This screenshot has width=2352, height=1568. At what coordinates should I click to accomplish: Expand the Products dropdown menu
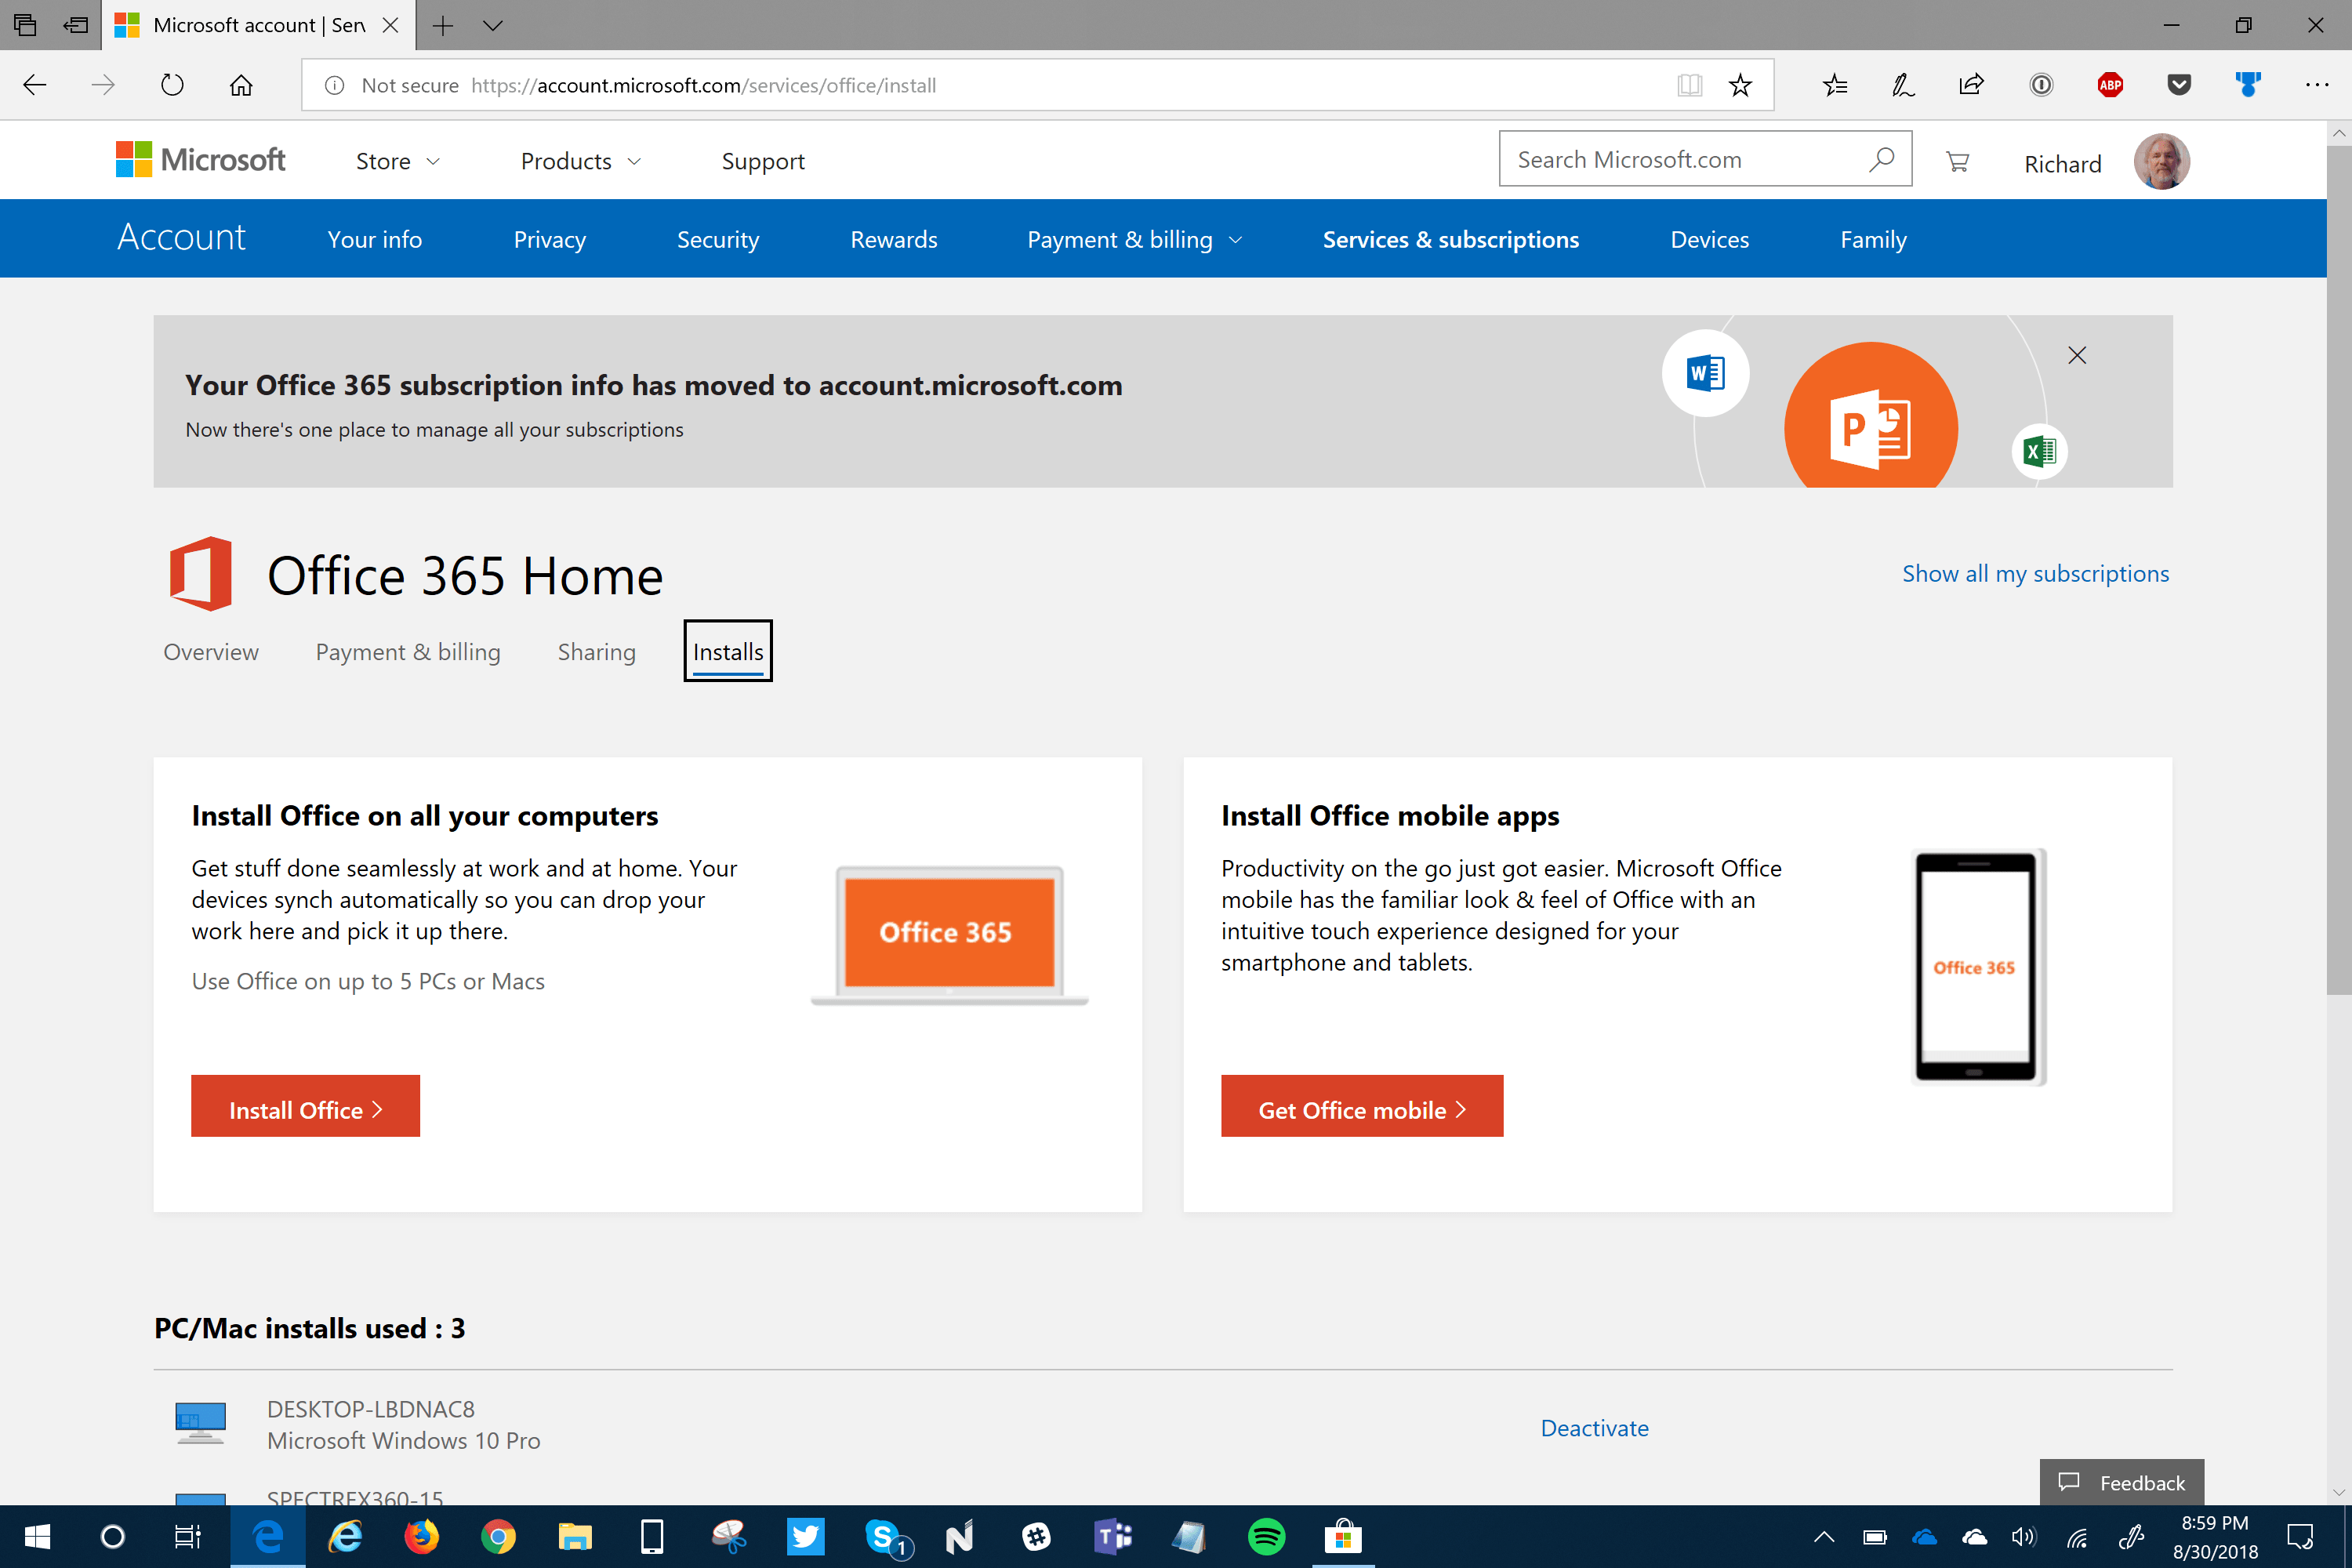[x=581, y=161]
